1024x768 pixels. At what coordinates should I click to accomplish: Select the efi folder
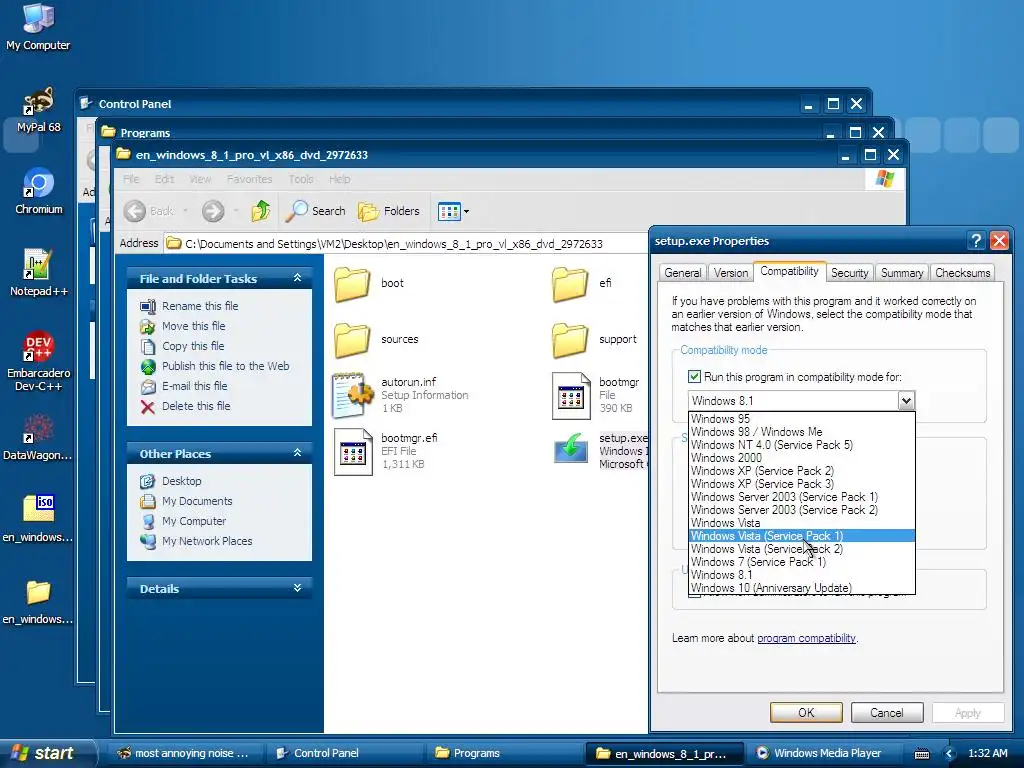tap(583, 283)
